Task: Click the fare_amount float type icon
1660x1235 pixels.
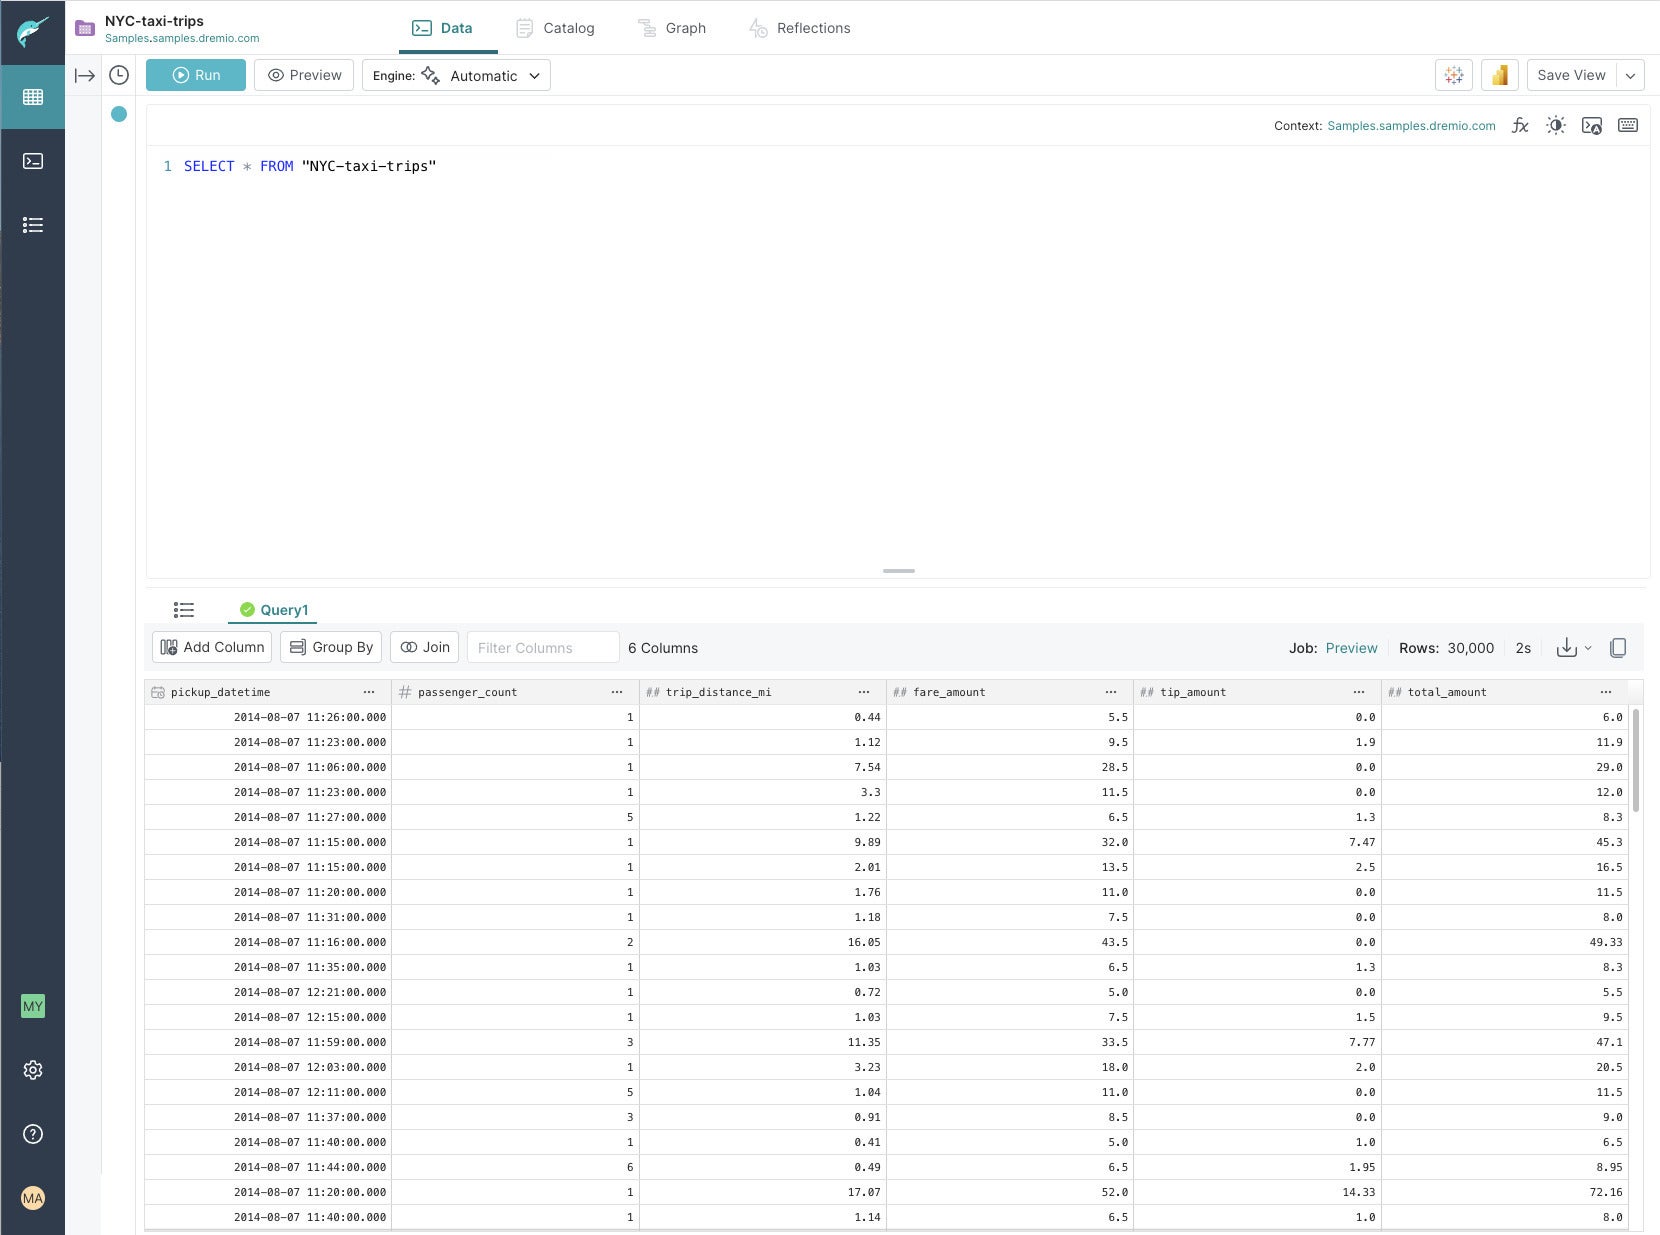Action: [900, 692]
